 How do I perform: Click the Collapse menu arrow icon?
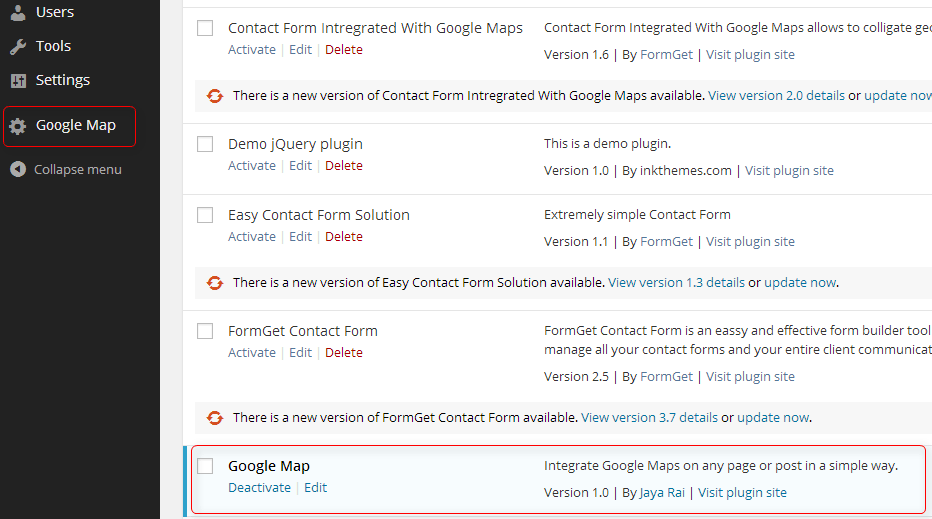18,169
